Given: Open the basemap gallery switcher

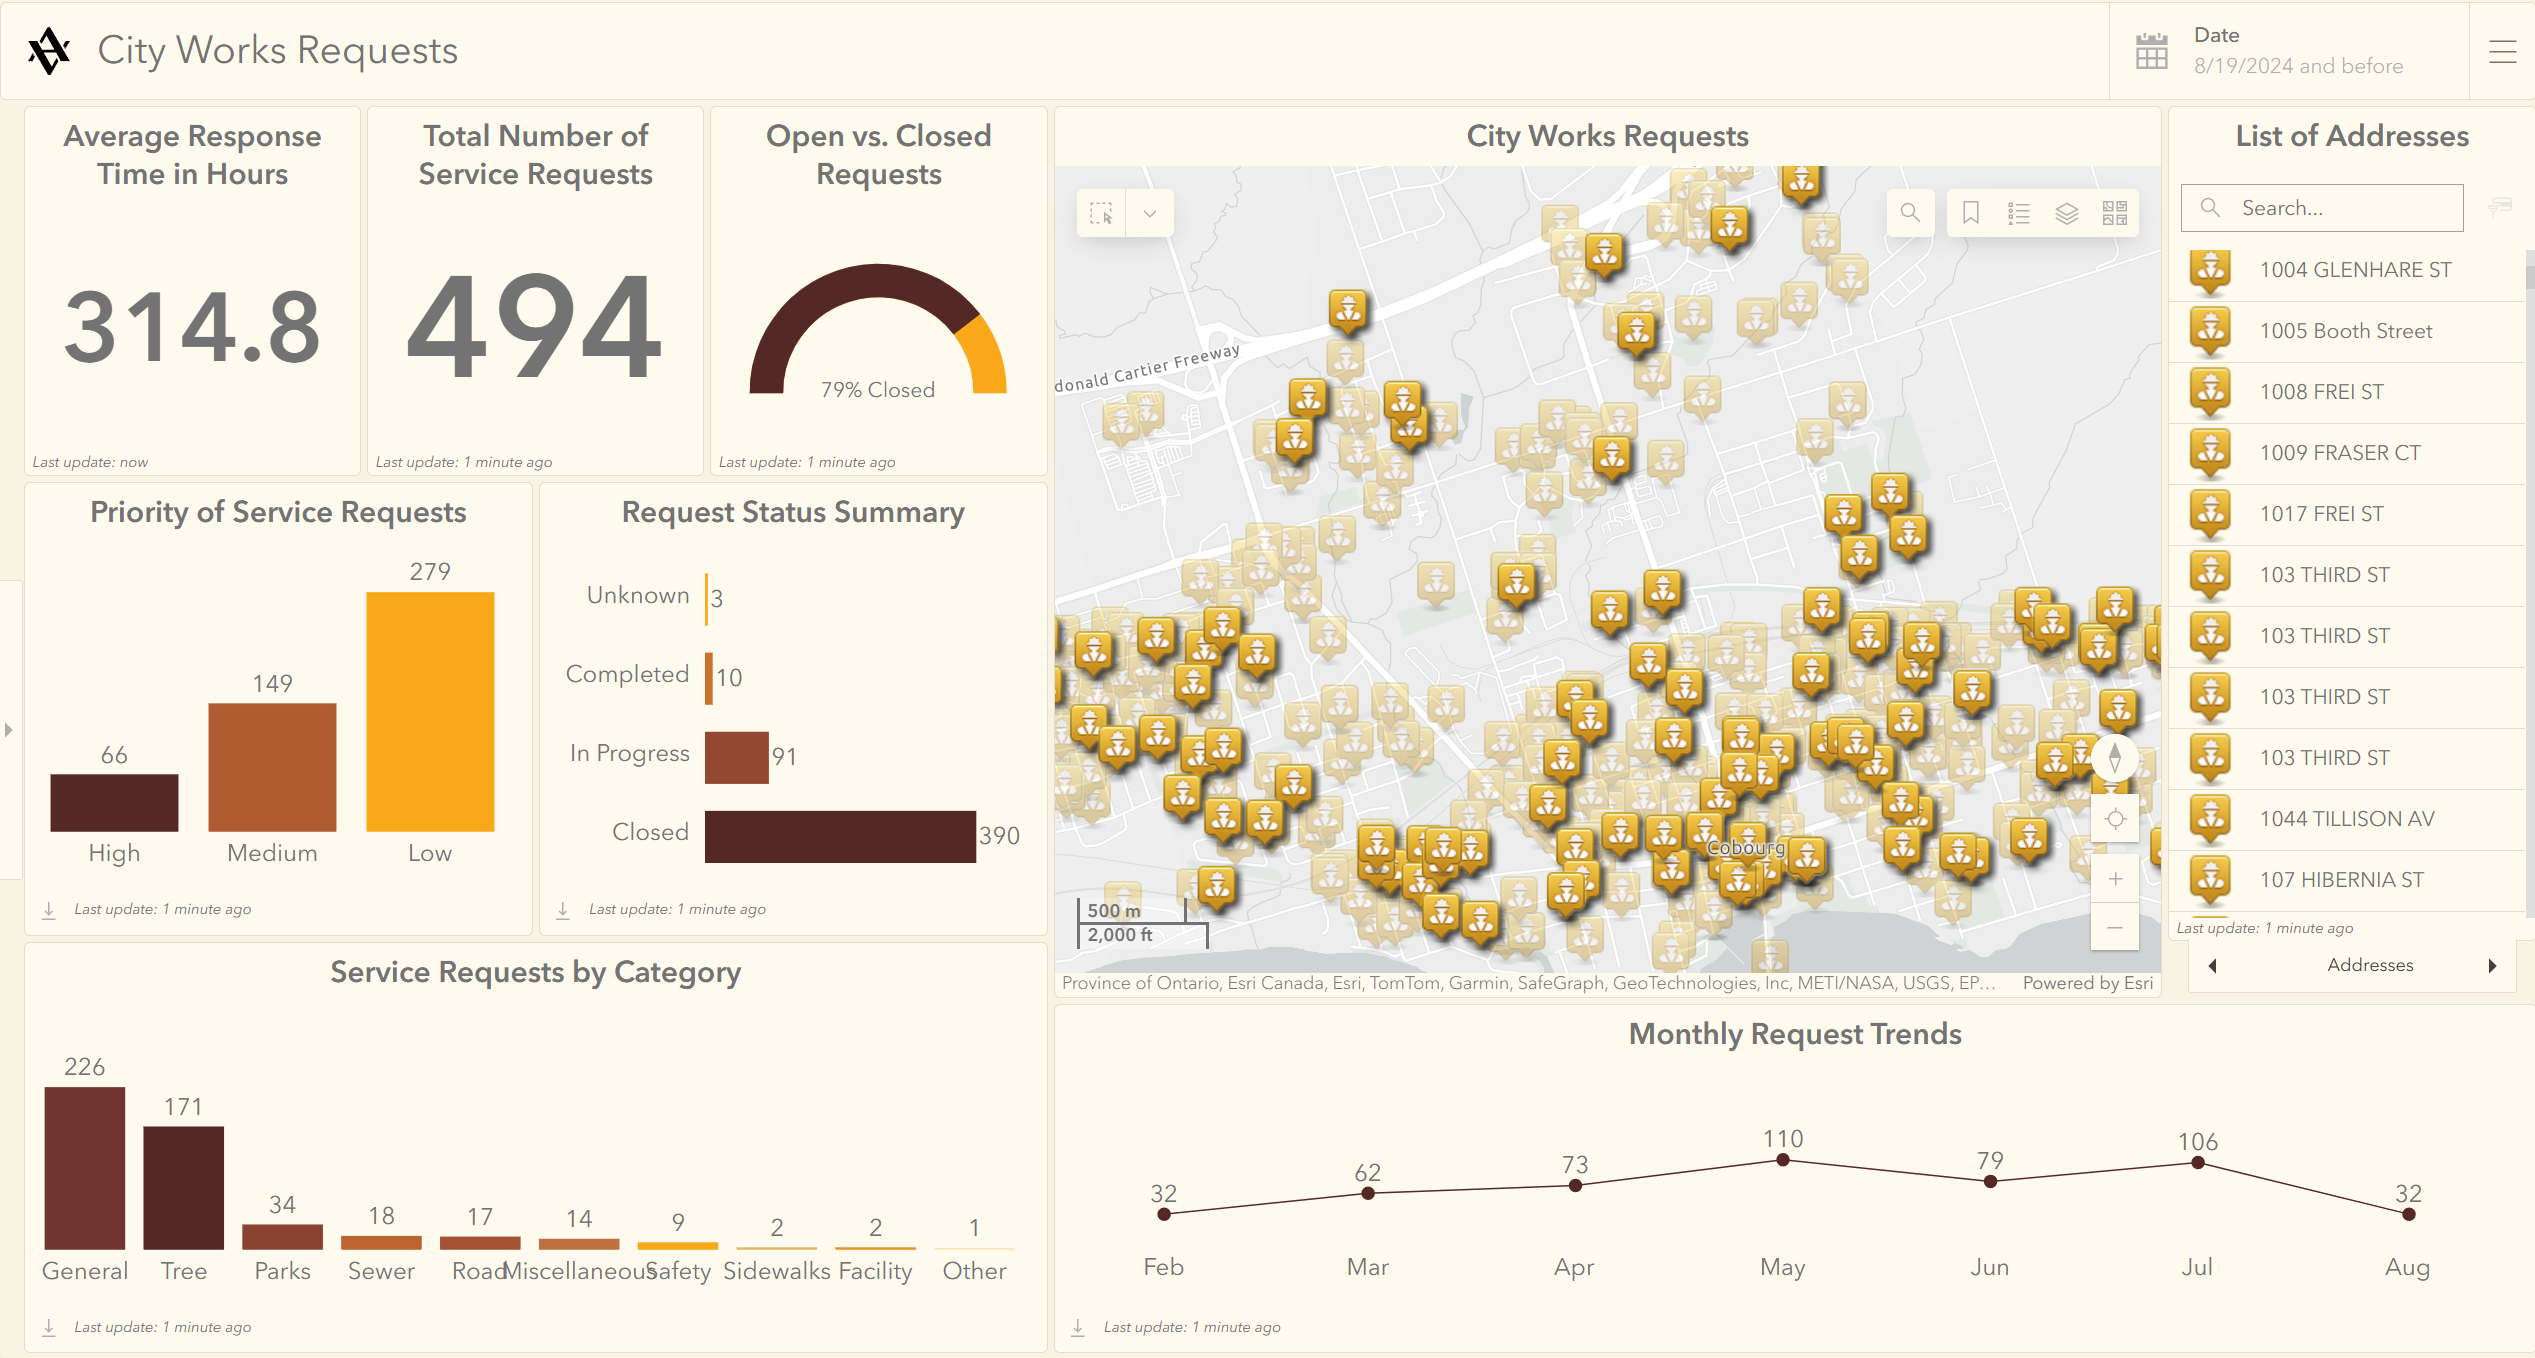Looking at the screenshot, I should coord(2115,213).
